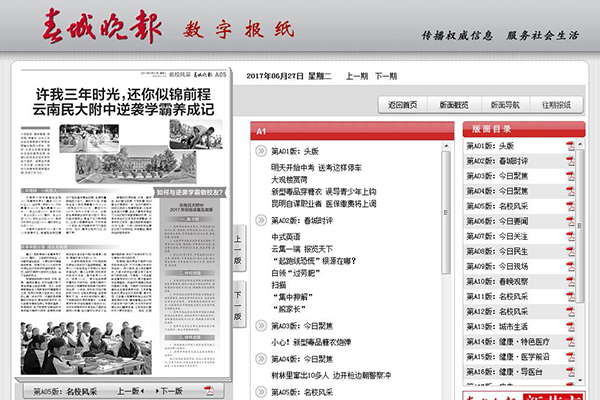Open article 树林里窜出10多人 边开枪边朝警察冲
Image resolution: width=600 pixels, height=400 pixels.
point(331,376)
